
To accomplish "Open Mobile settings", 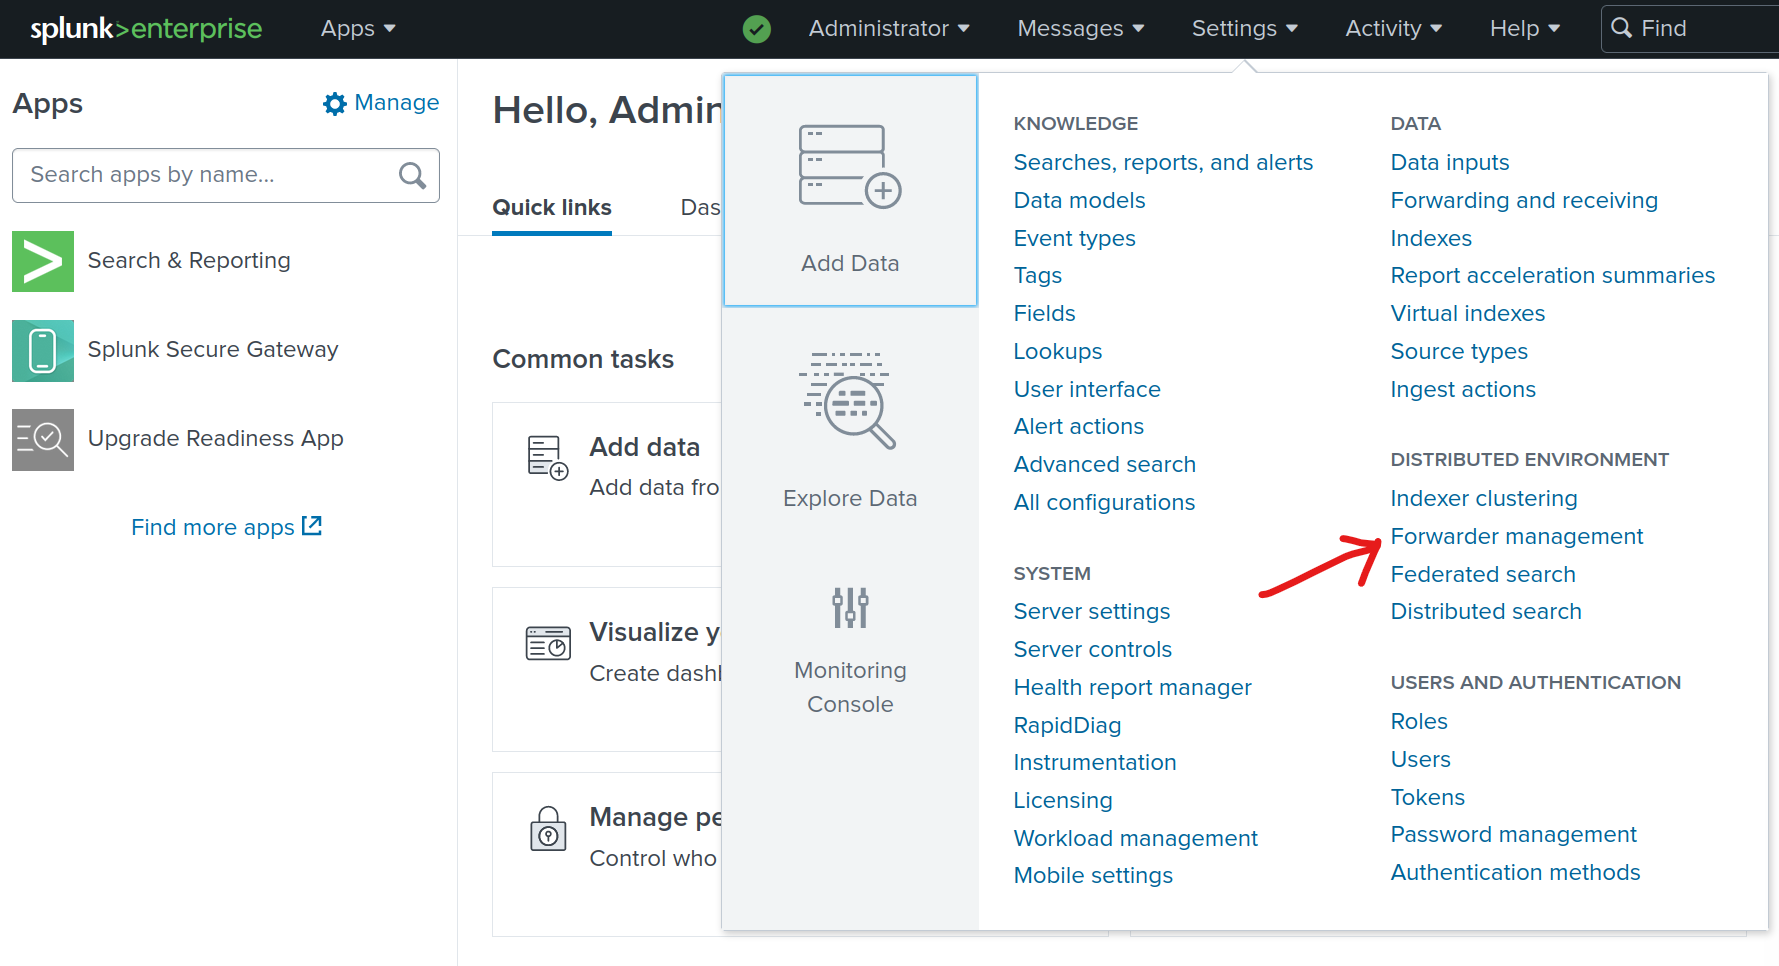I will [1093, 876].
